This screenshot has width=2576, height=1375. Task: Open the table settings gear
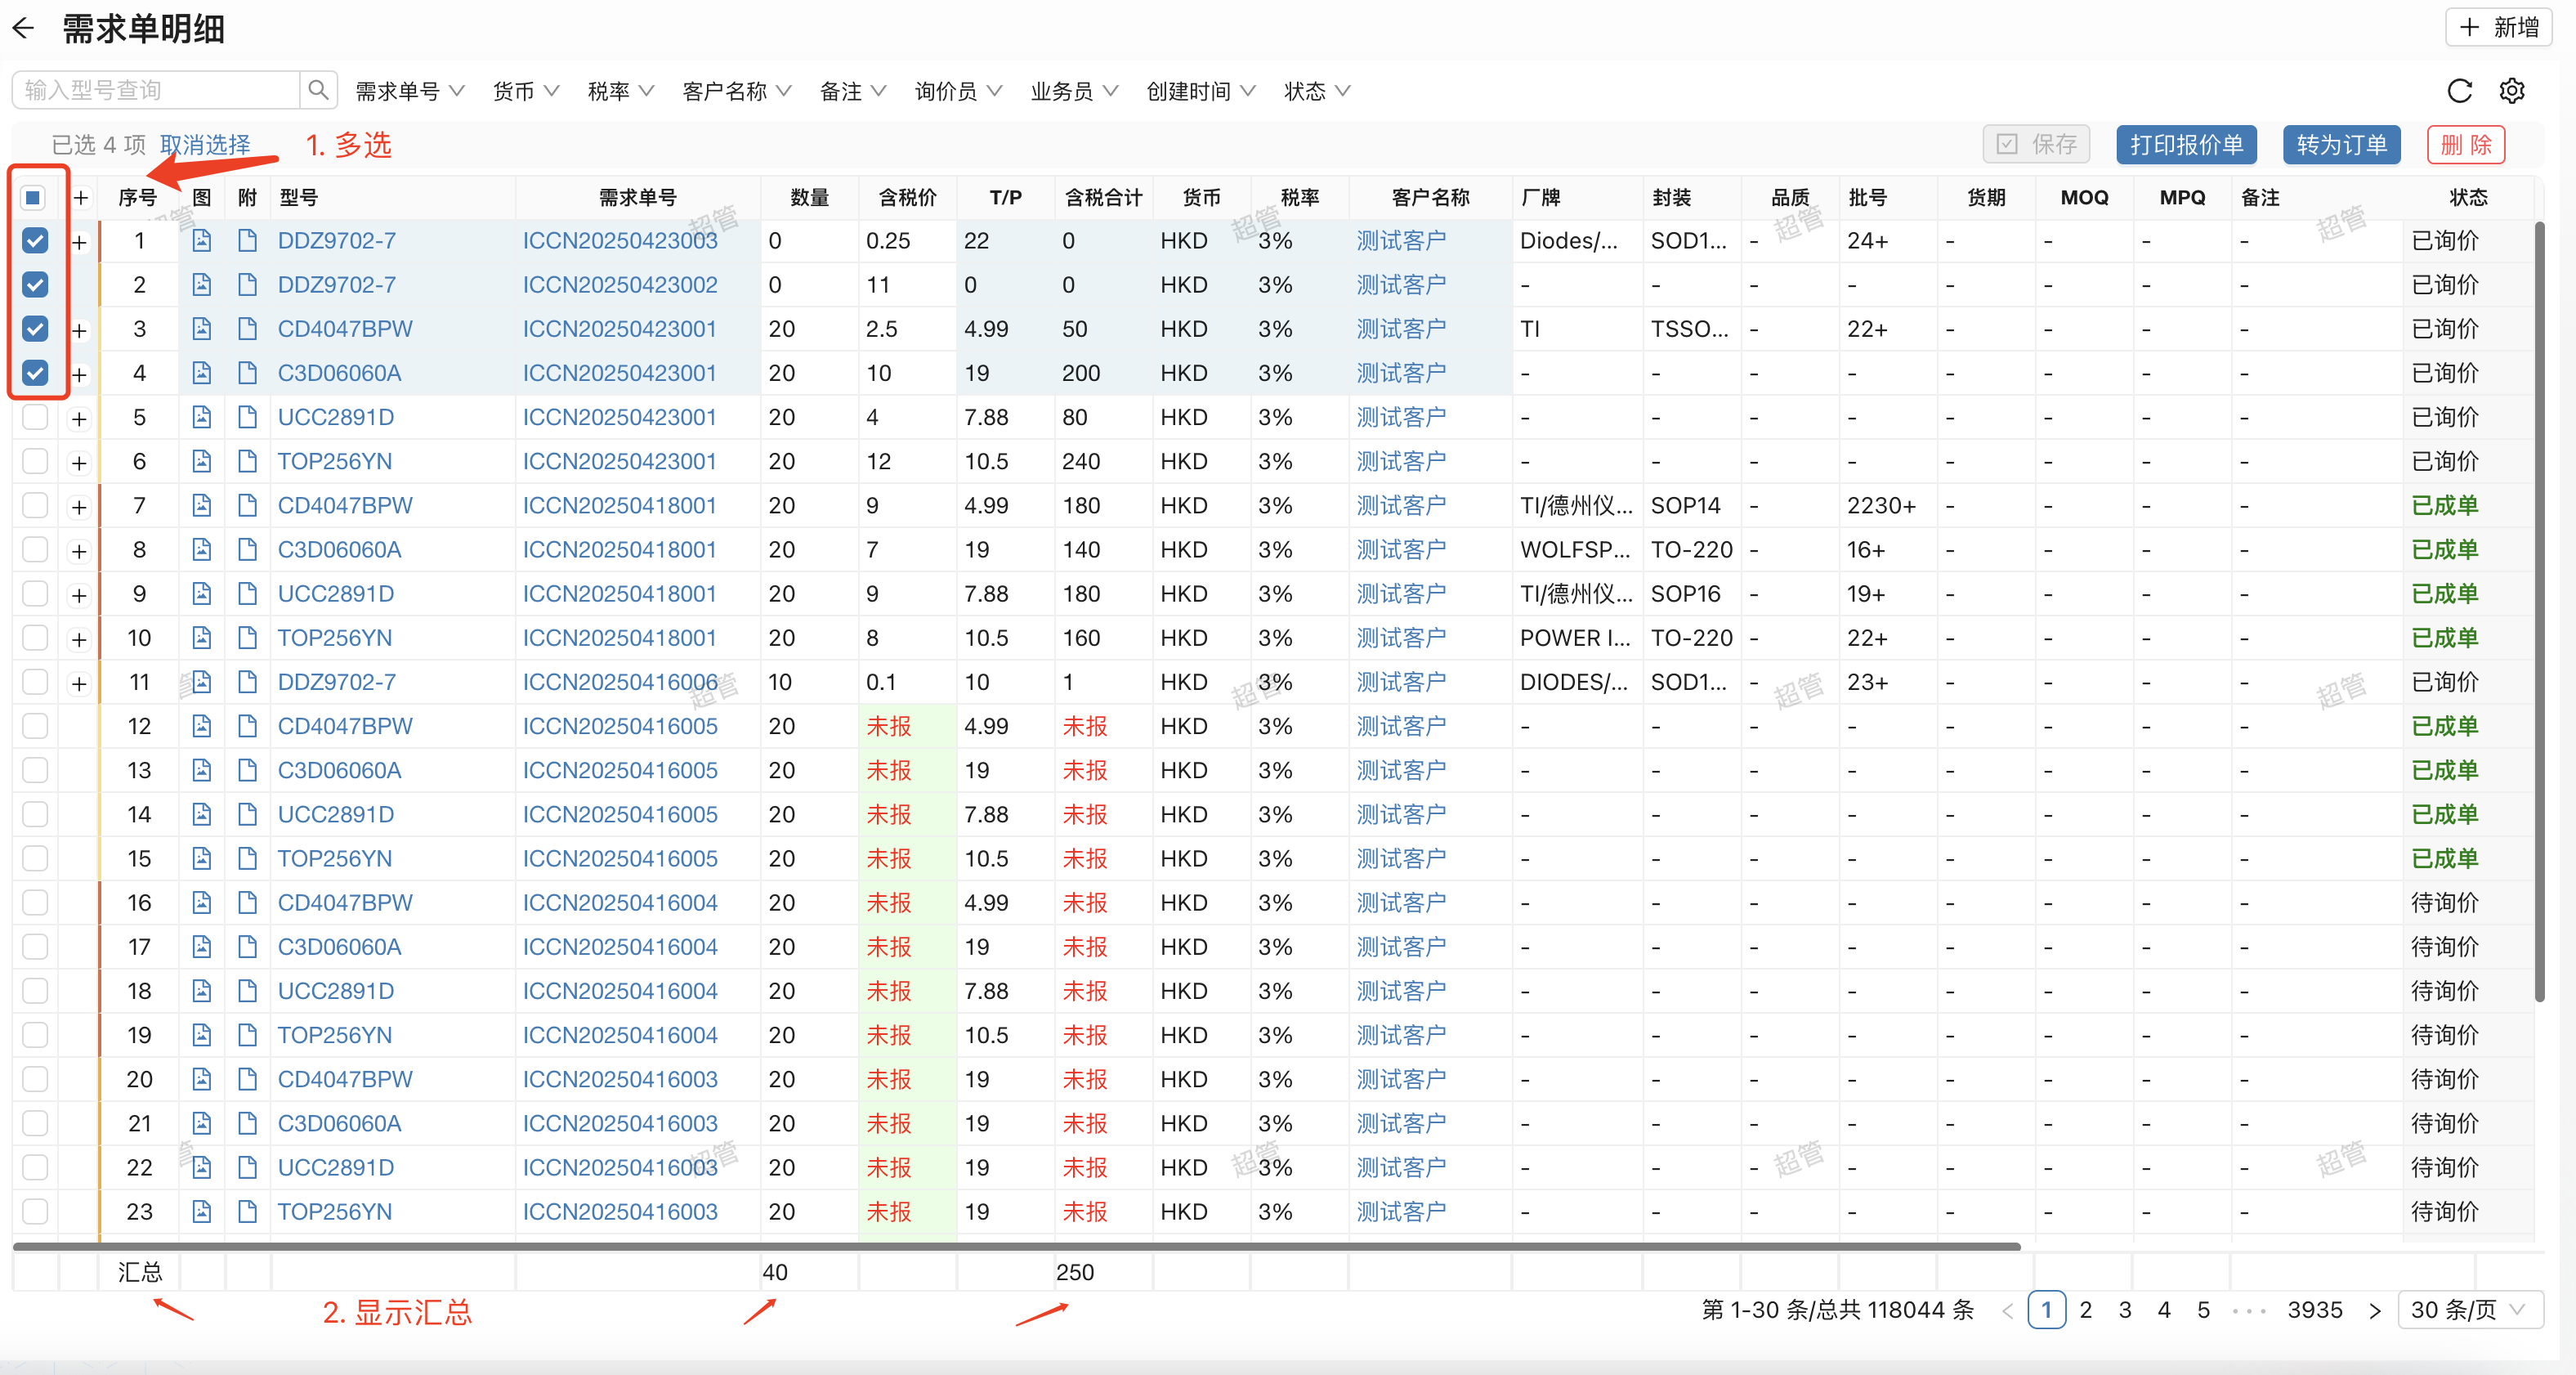pyautogui.click(x=2512, y=91)
